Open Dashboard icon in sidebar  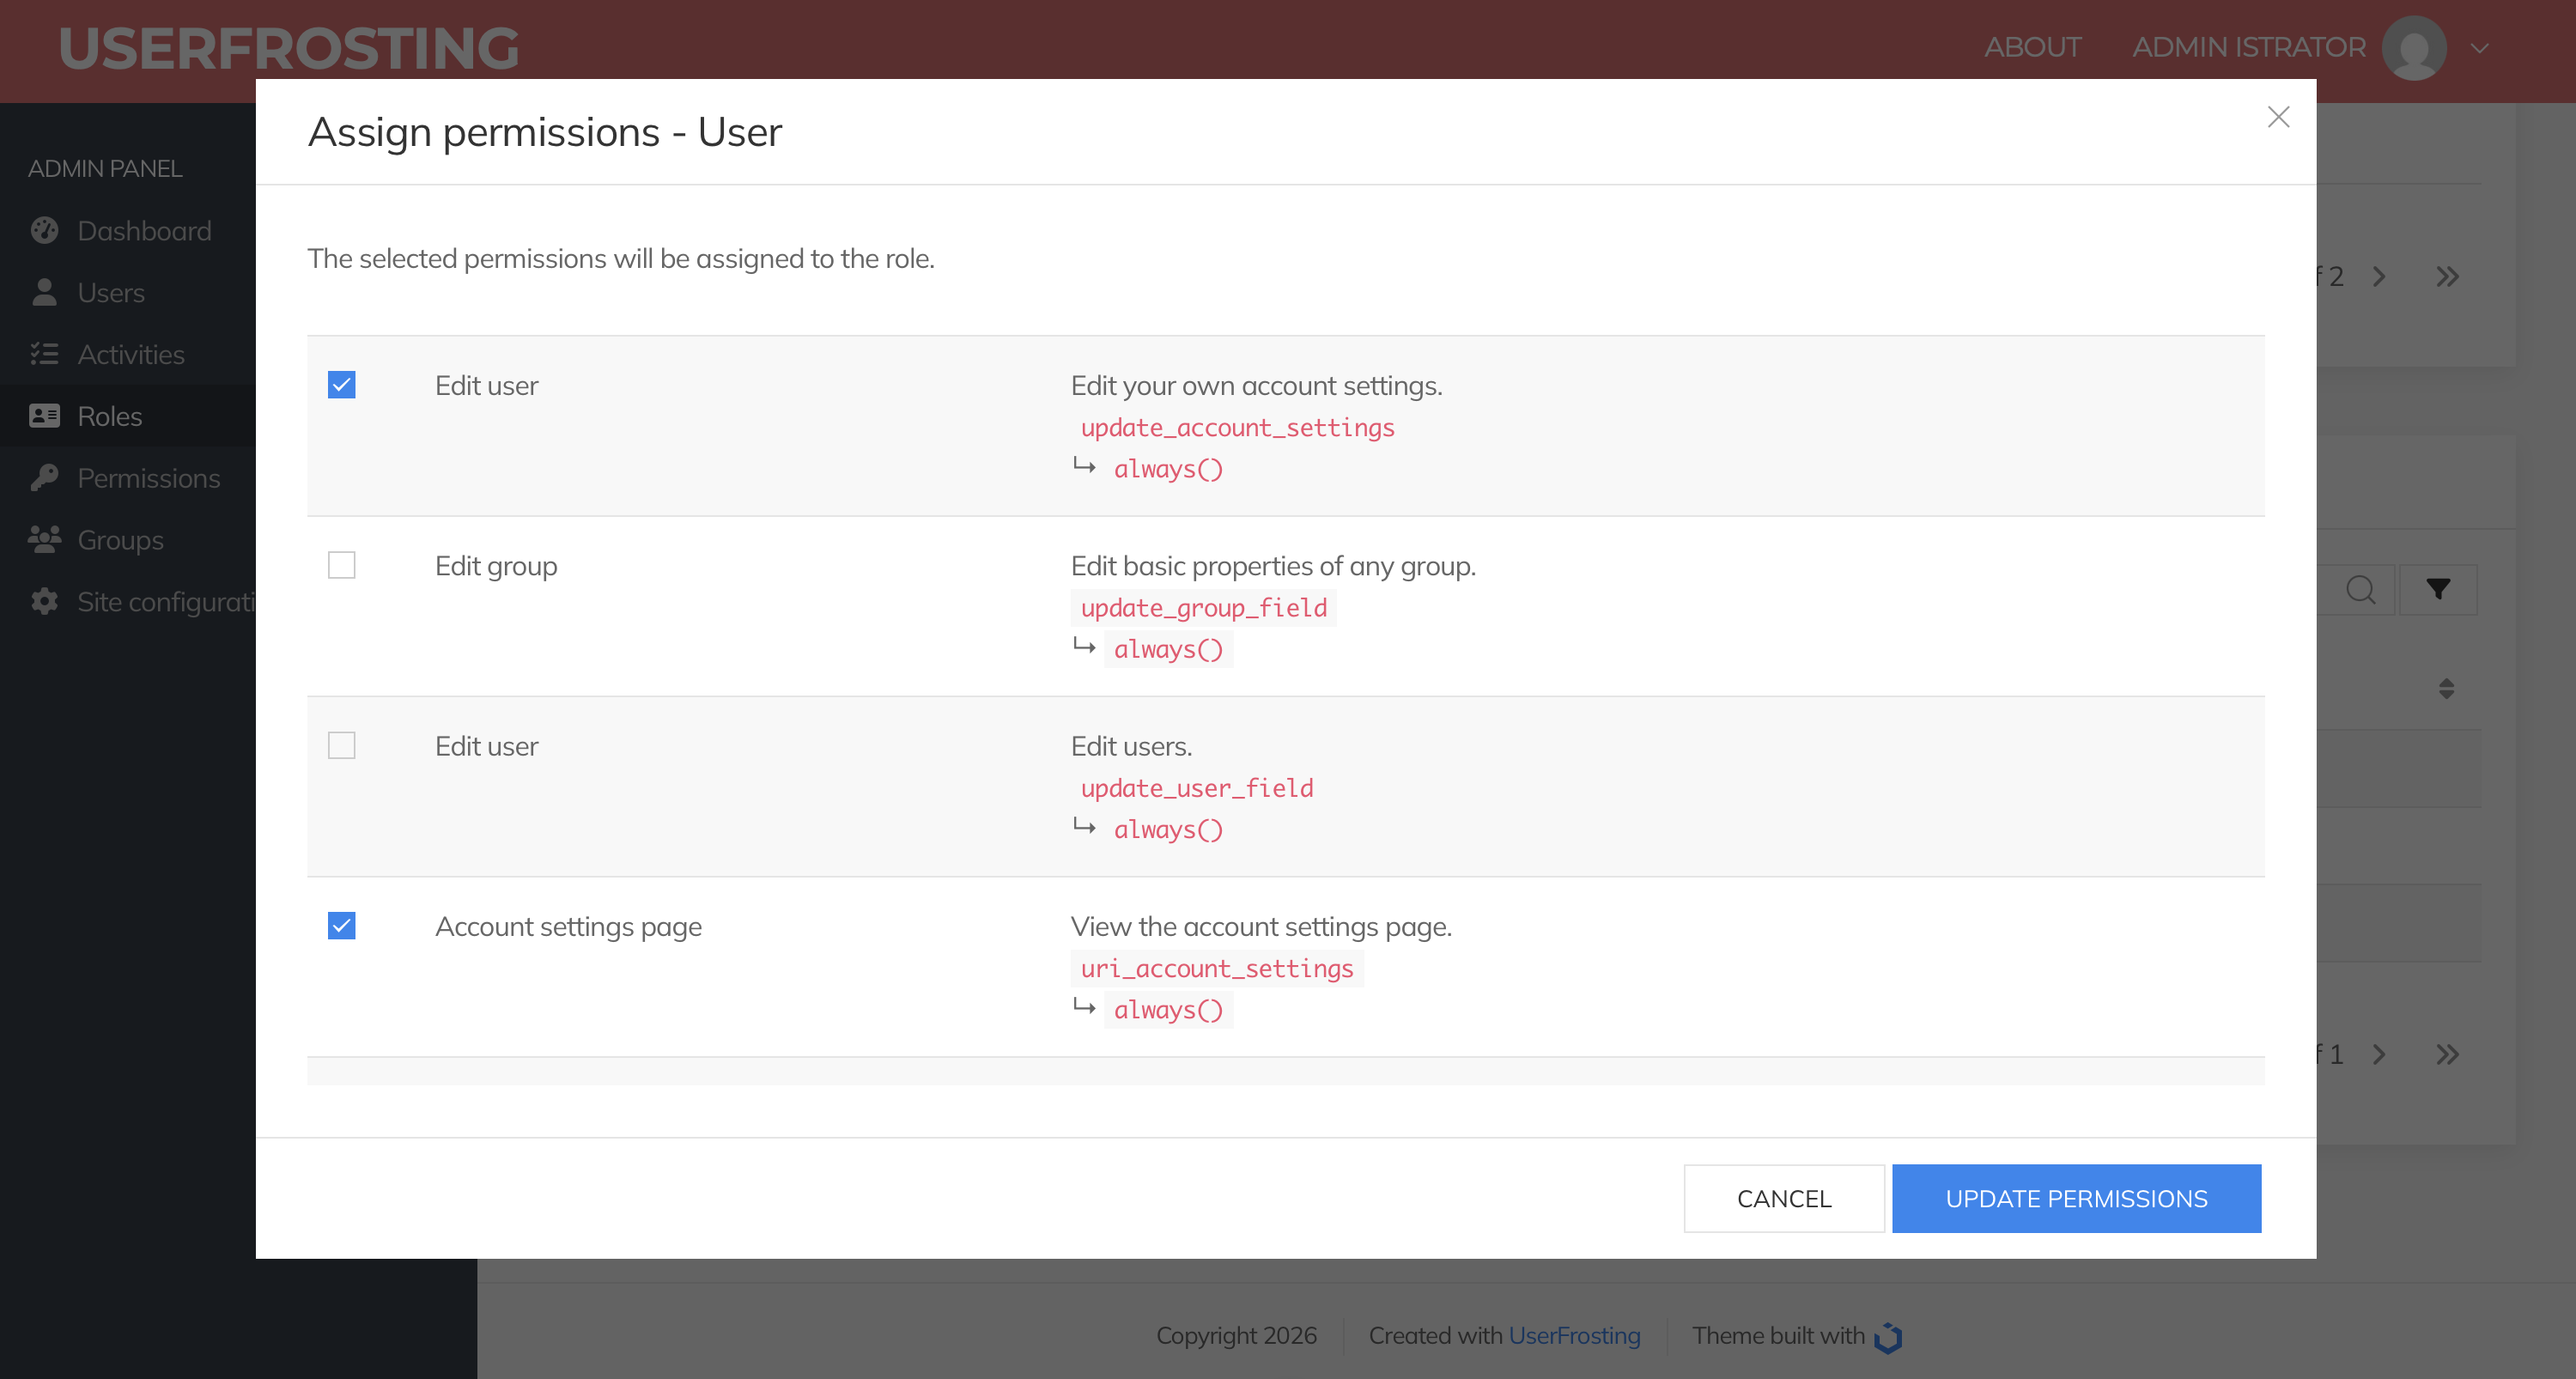click(44, 230)
